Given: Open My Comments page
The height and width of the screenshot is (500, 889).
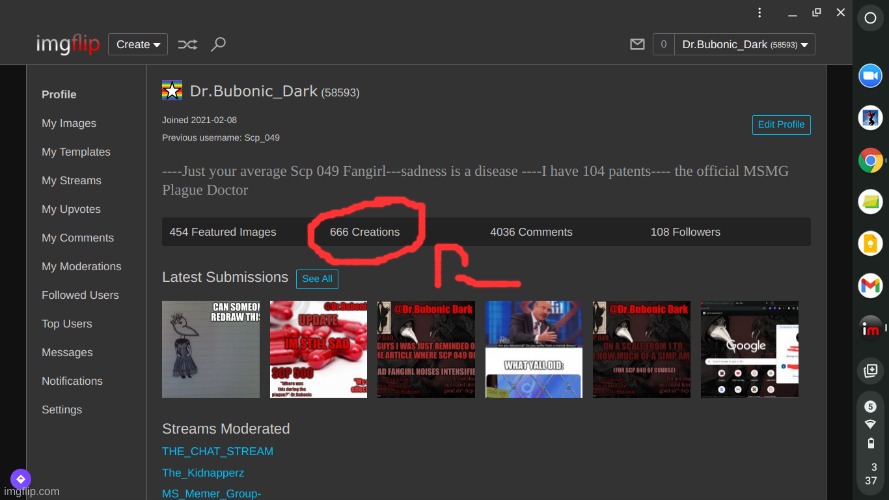Looking at the screenshot, I should 78,238.
